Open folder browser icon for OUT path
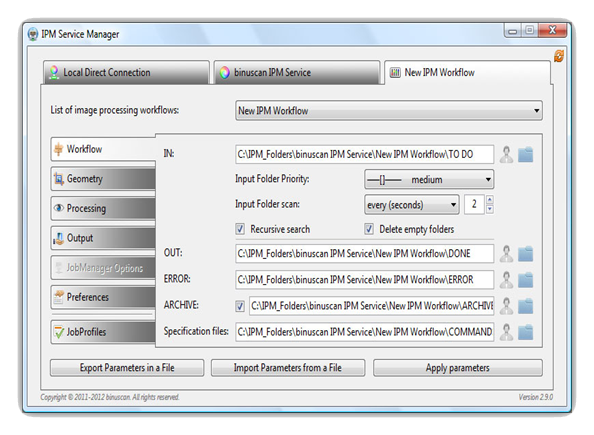The height and width of the screenshot is (435, 594). pyautogui.click(x=525, y=254)
